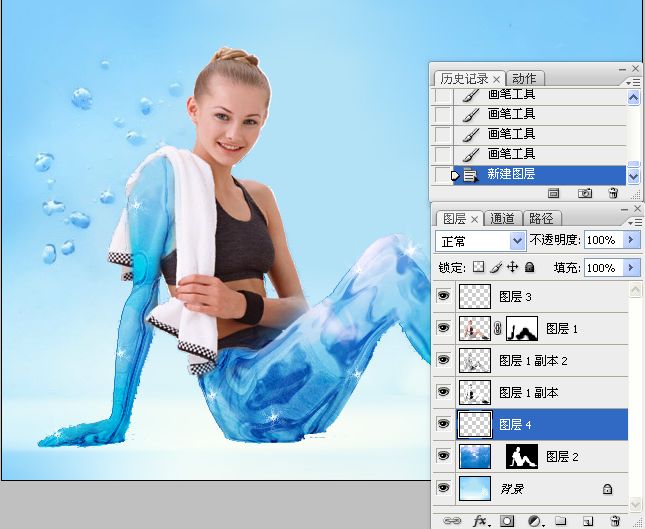Expand the 填充 fill slider arrow

(631, 268)
